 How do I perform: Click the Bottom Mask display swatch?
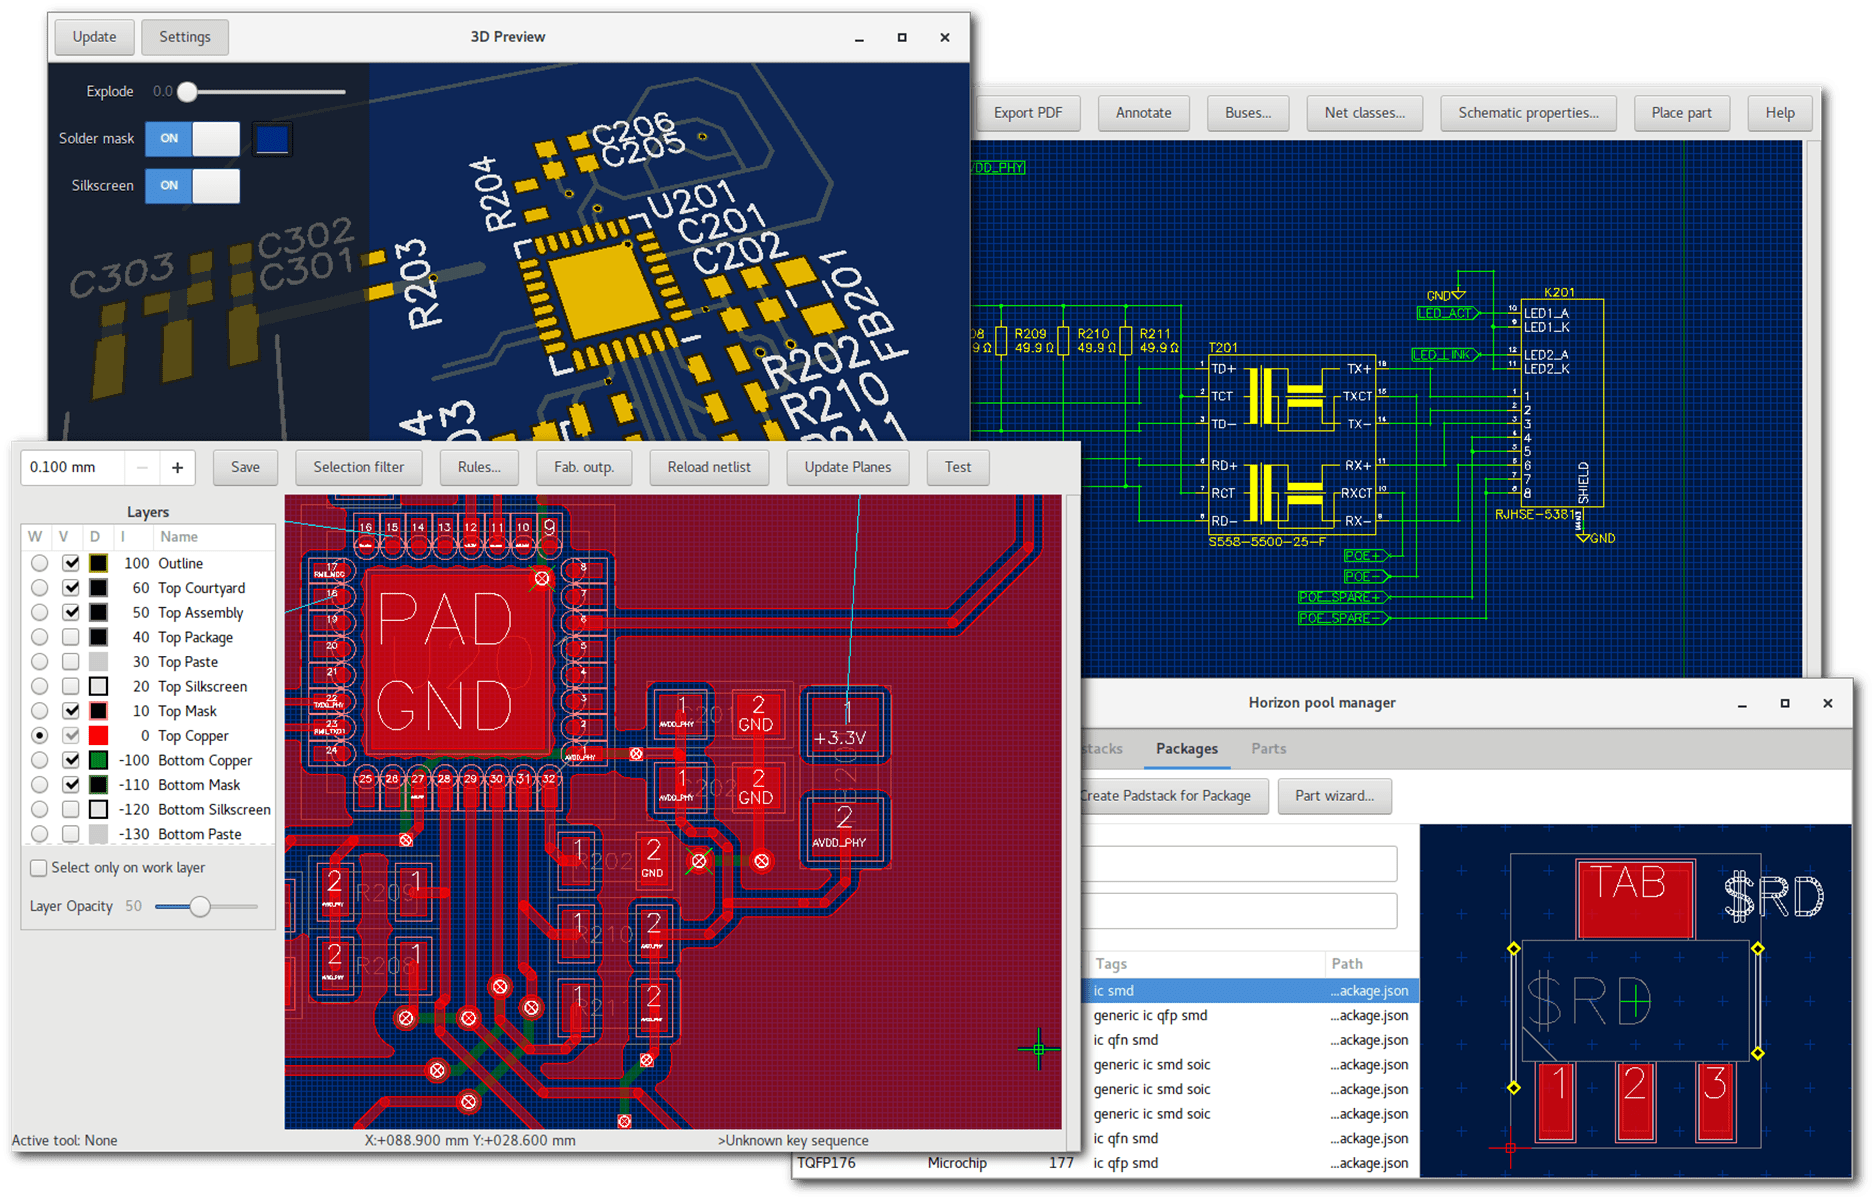(98, 785)
